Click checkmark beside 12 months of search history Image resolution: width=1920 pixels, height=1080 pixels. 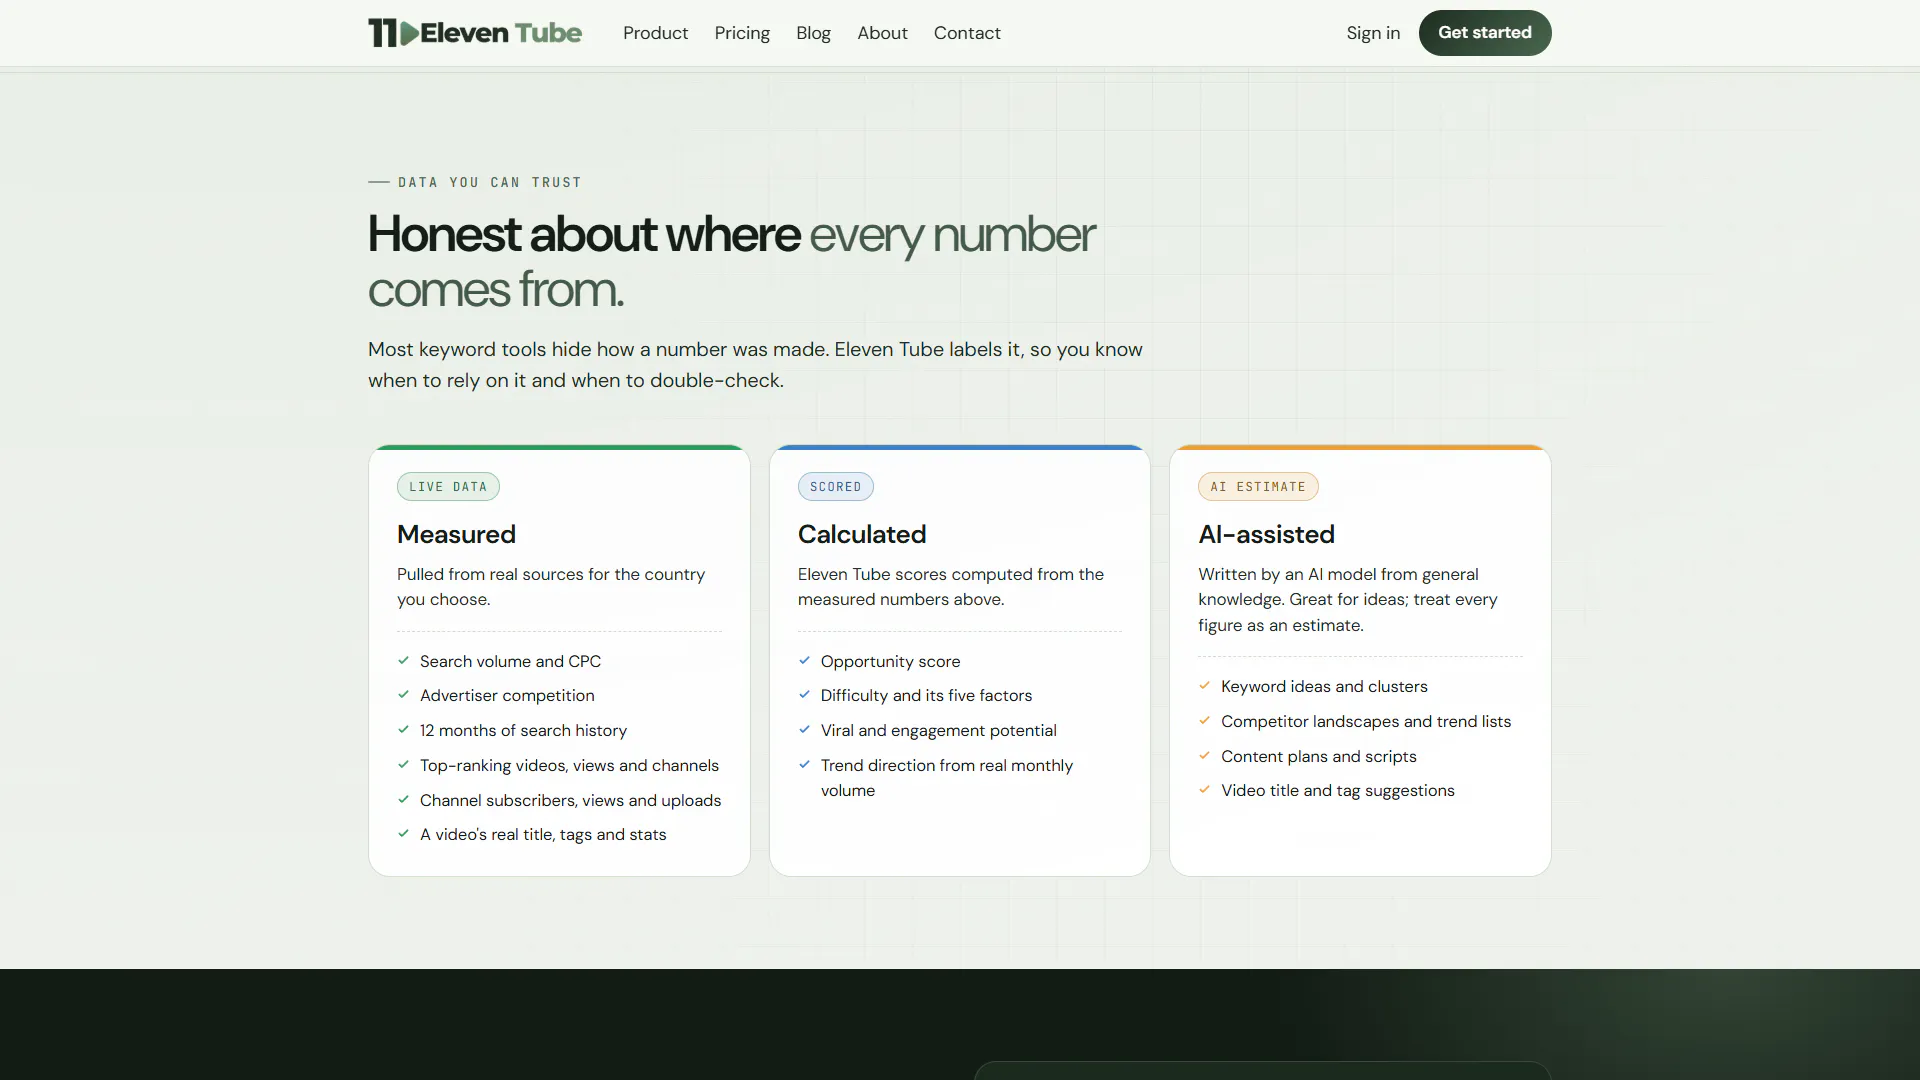coord(404,729)
